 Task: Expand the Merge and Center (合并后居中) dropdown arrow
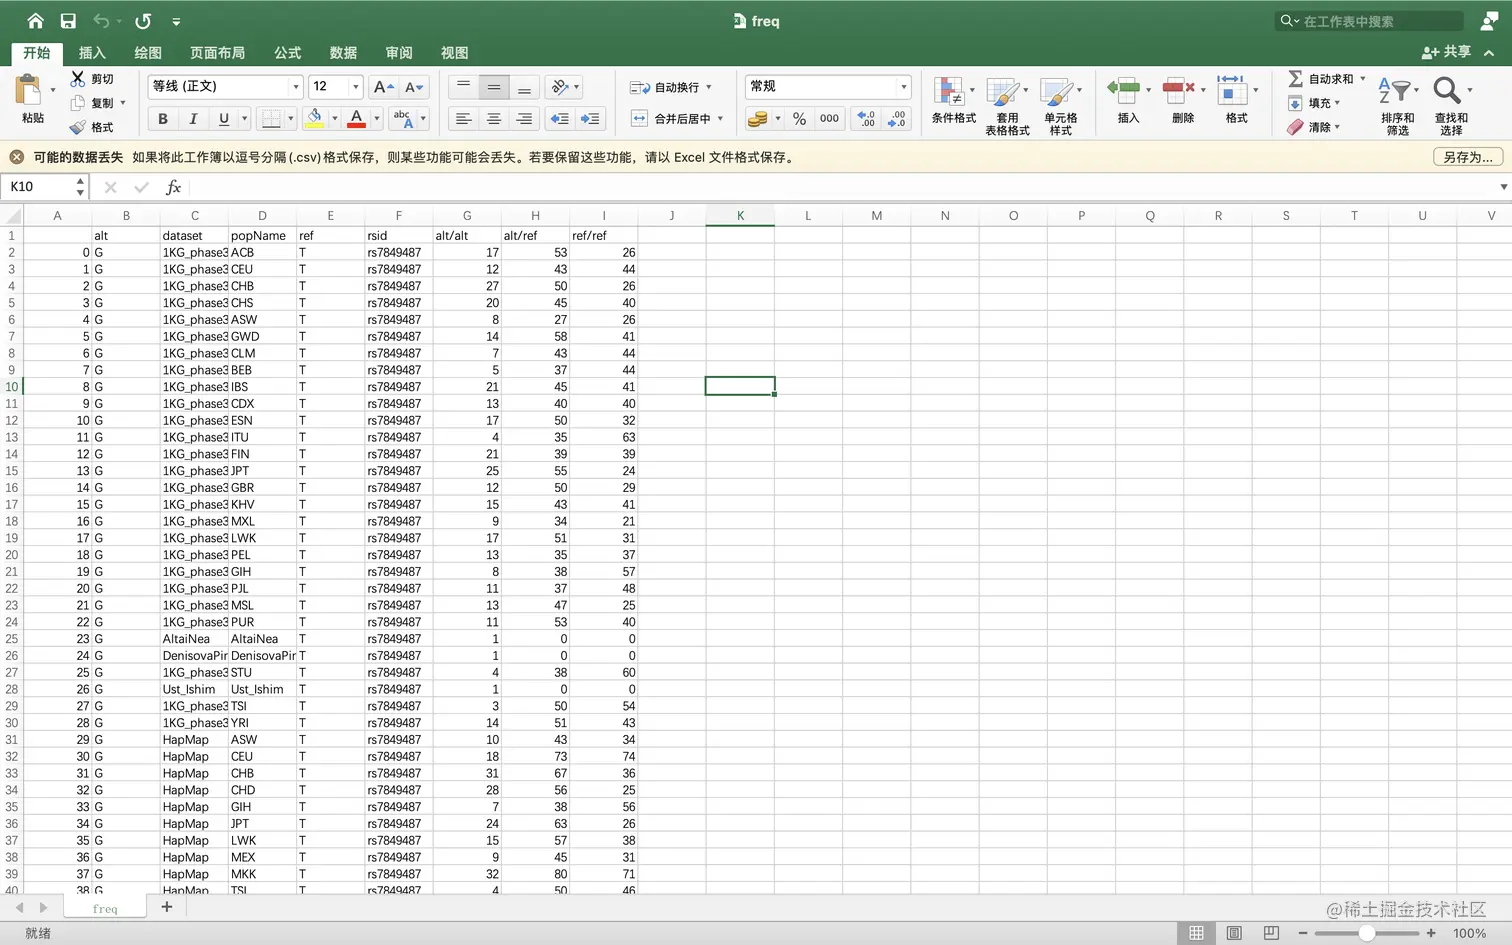click(x=720, y=119)
